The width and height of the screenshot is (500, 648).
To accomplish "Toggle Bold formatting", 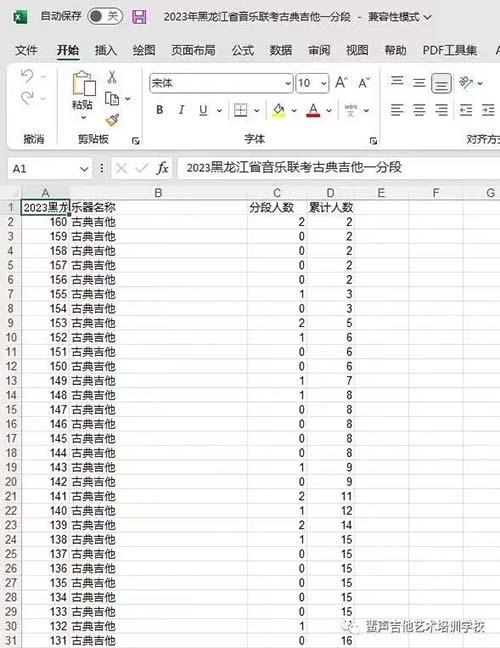I will click(x=160, y=110).
